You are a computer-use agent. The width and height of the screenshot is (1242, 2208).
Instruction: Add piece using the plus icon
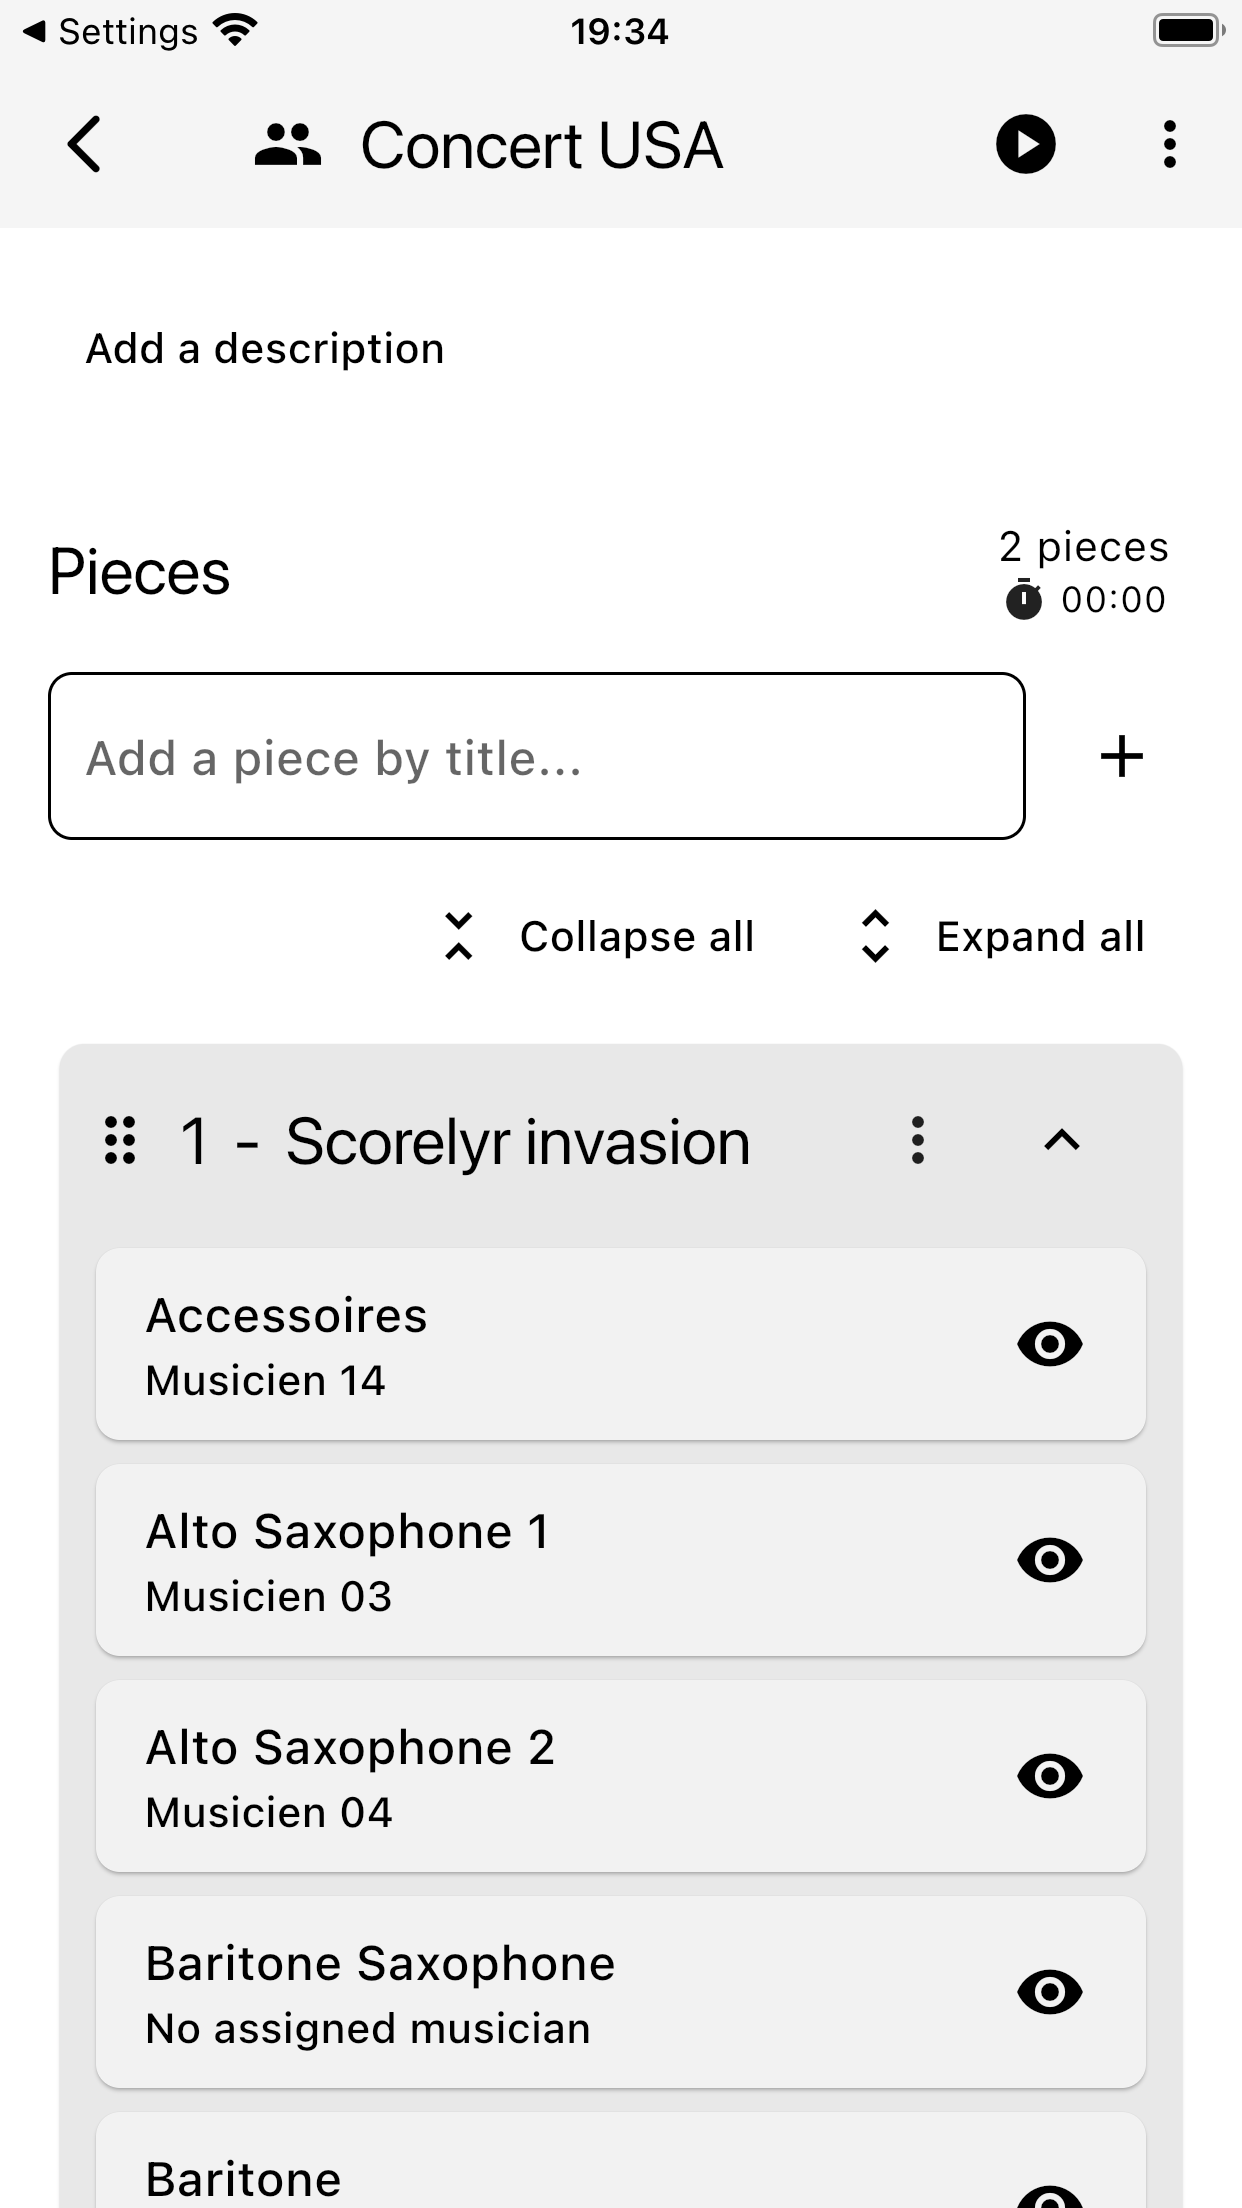[1122, 756]
